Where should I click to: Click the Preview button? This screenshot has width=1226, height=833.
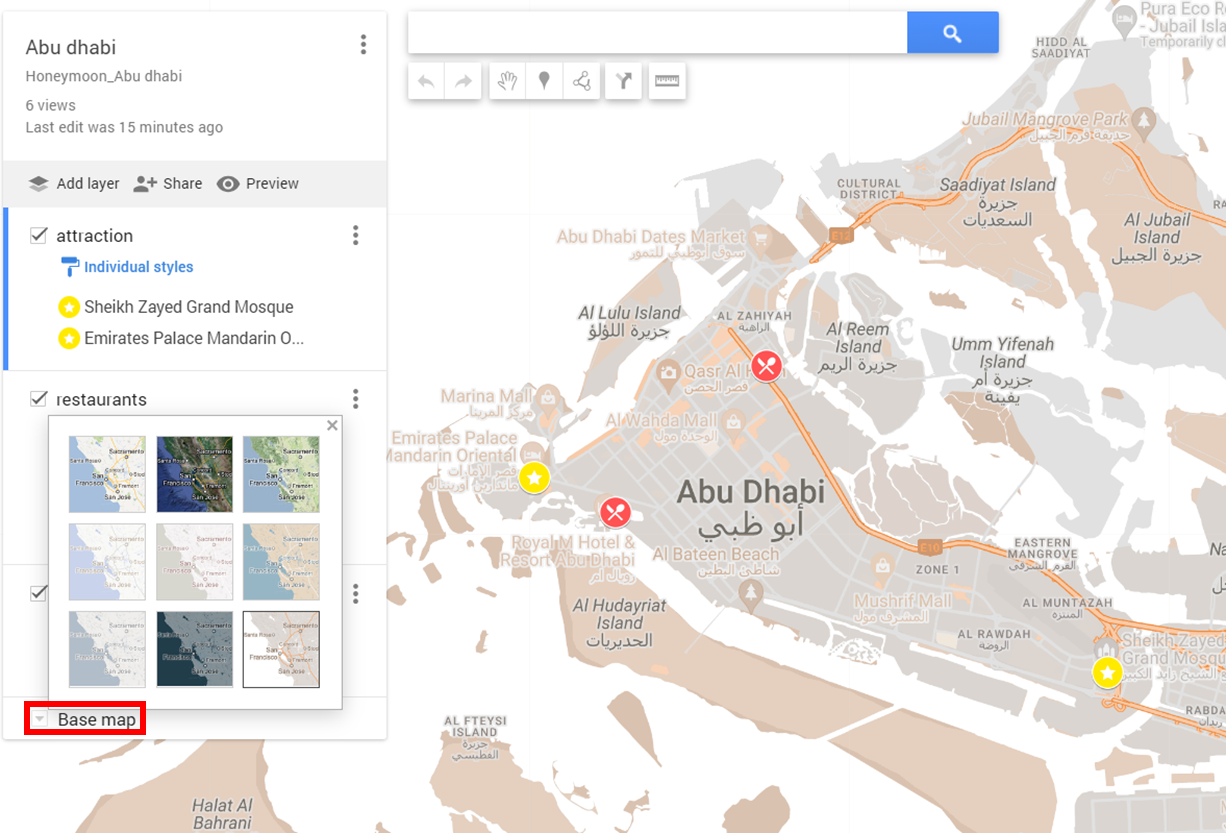click(x=258, y=184)
